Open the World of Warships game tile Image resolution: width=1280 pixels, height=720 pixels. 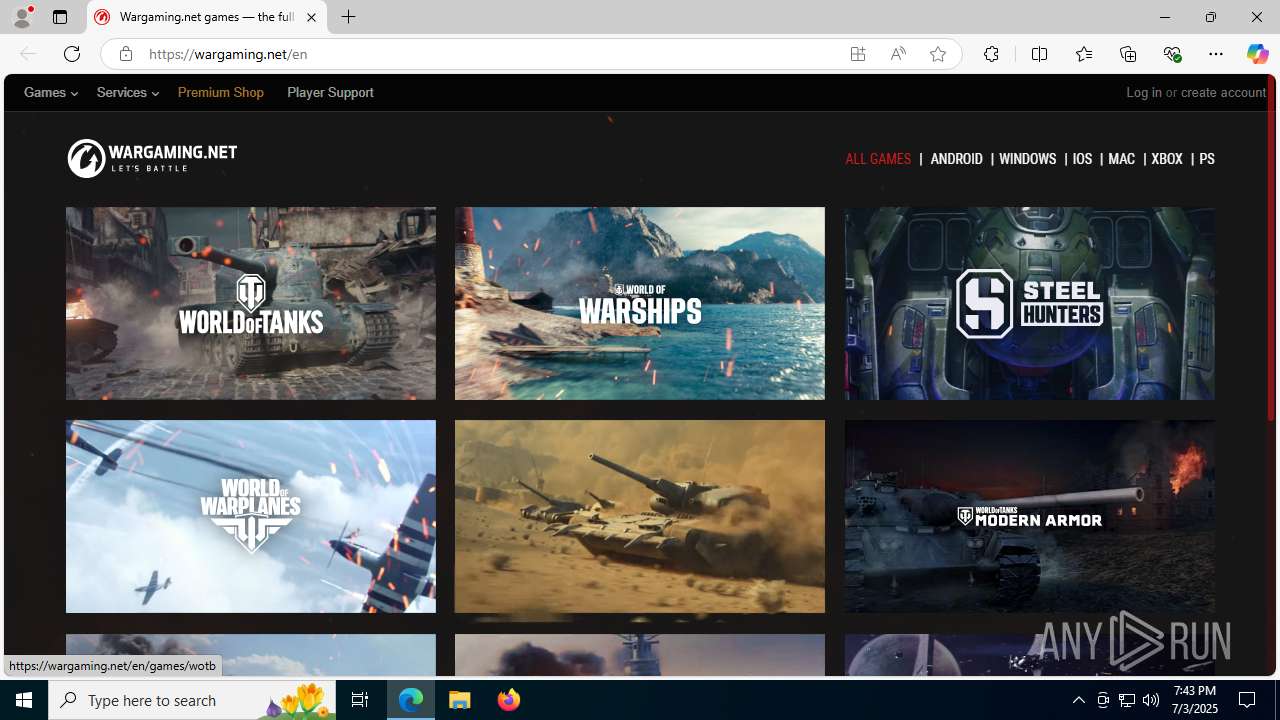640,303
